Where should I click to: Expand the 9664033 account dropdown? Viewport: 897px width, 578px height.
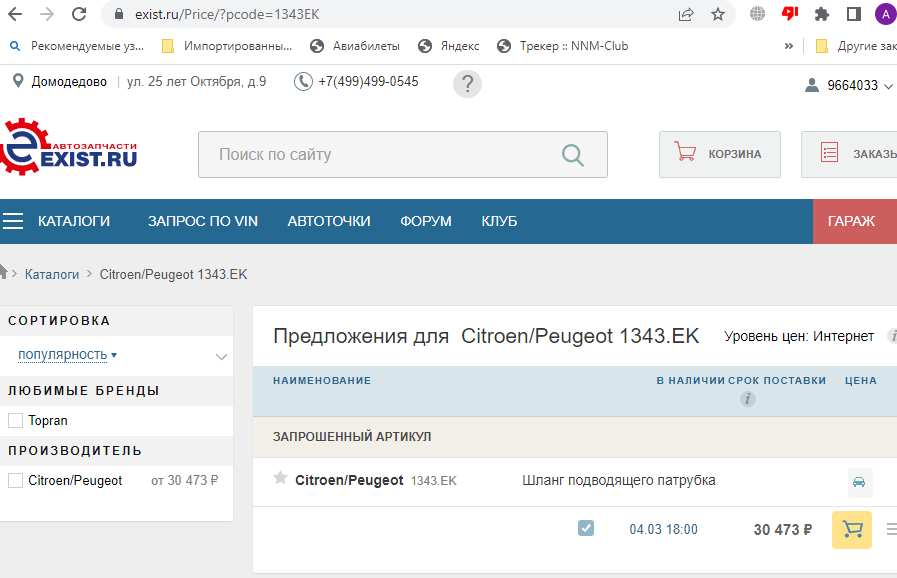(858, 85)
